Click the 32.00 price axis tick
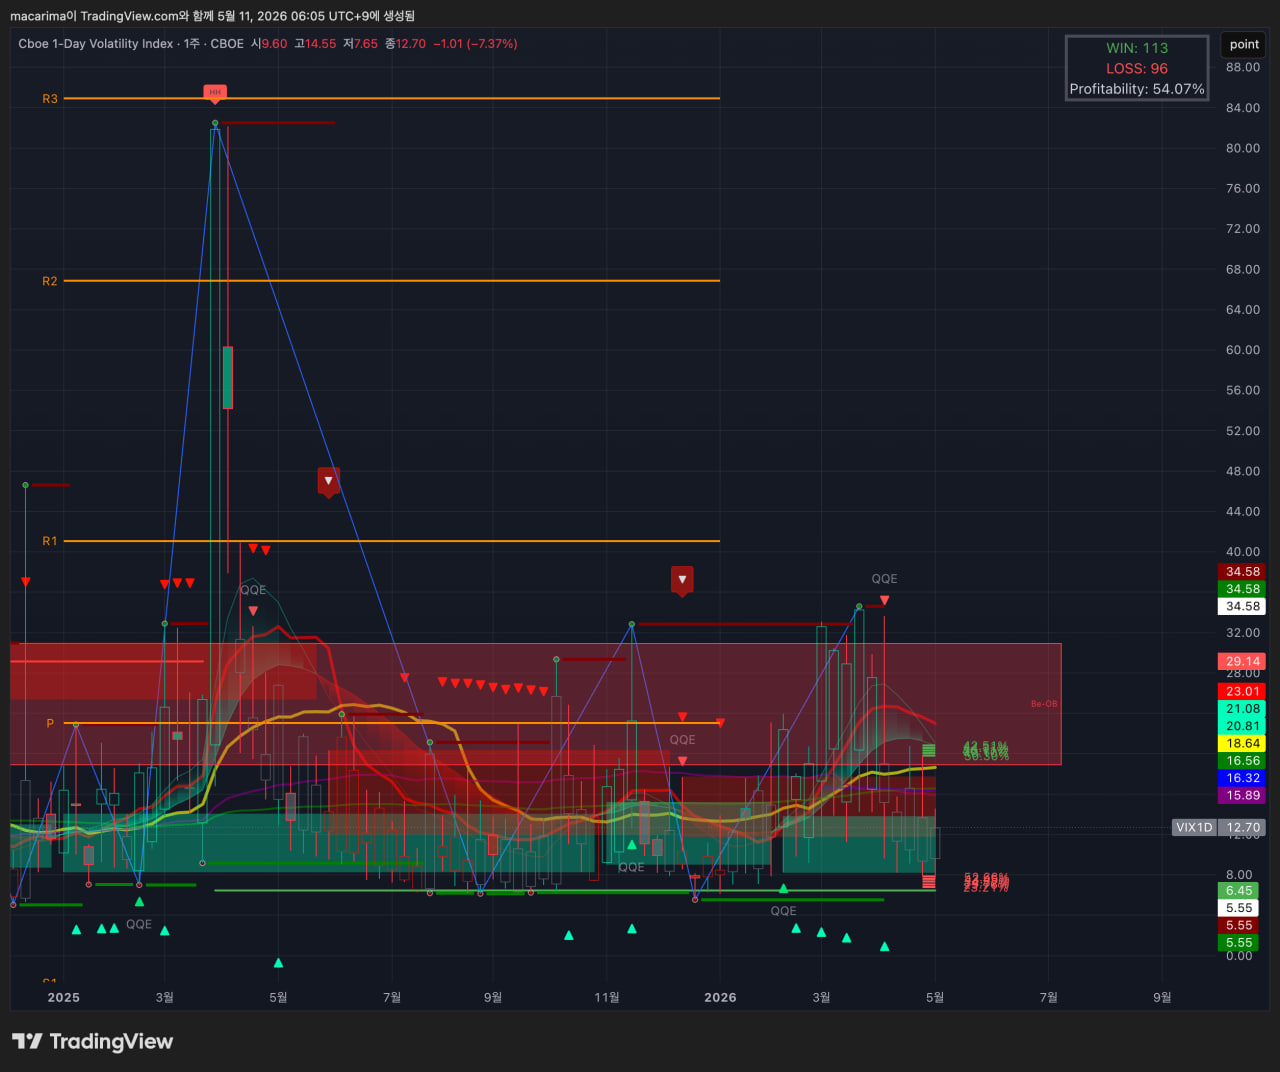The width and height of the screenshot is (1280, 1072). [1243, 633]
